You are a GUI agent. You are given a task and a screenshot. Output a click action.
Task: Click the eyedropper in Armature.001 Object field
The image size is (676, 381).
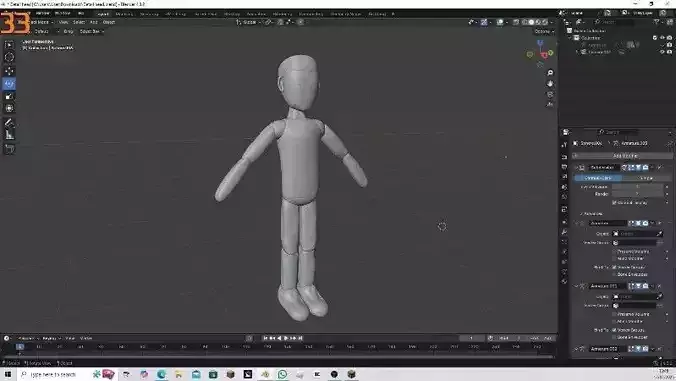pos(659,297)
